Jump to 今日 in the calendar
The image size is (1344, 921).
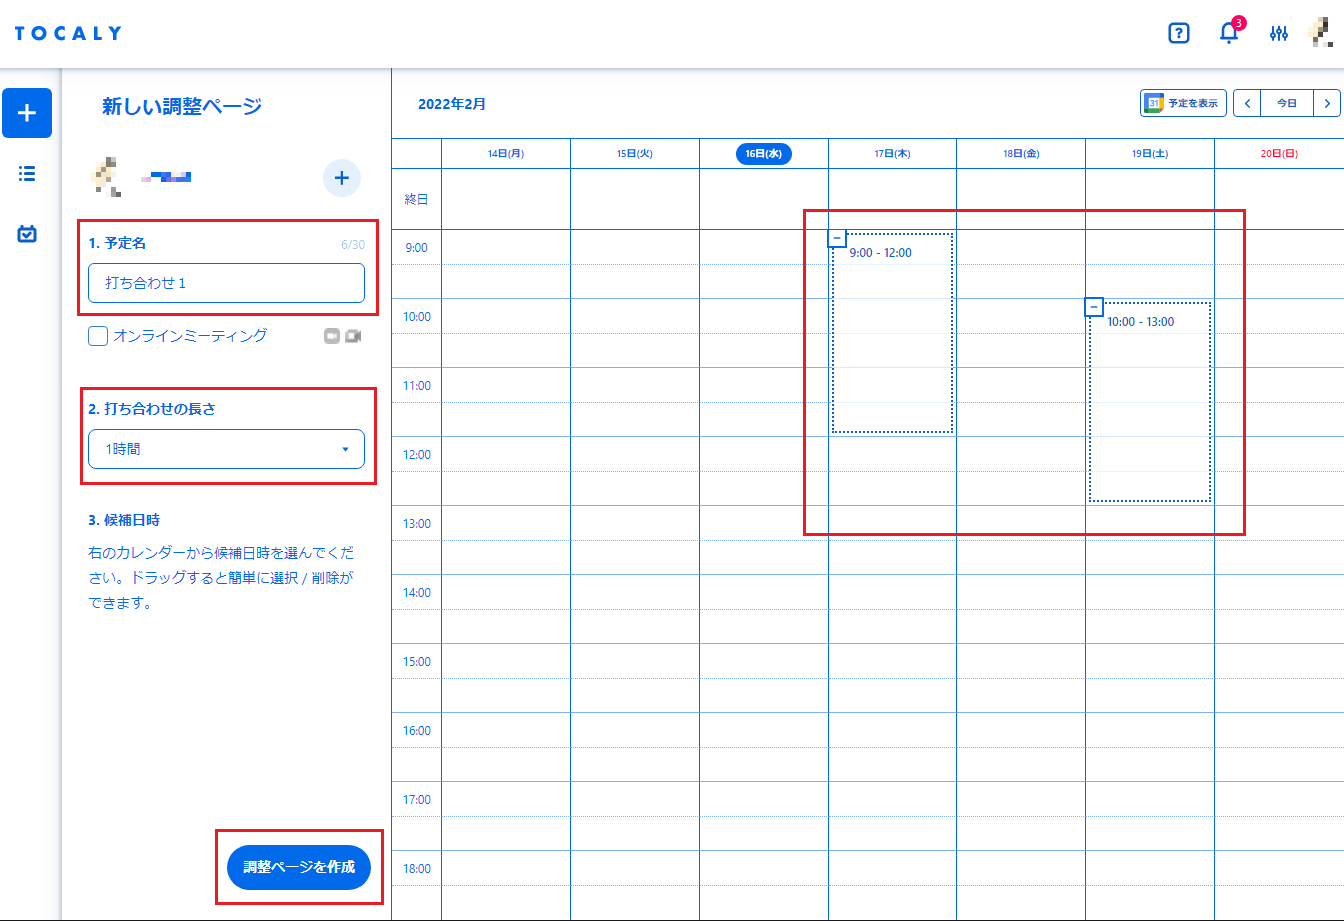[1287, 103]
